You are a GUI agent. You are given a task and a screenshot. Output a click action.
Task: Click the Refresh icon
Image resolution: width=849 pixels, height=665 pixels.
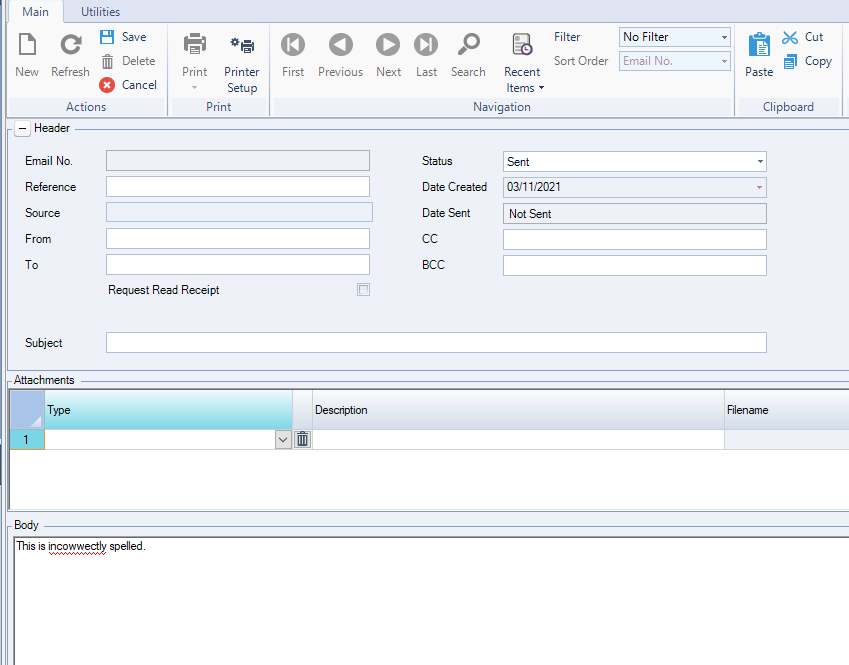[x=70, y=45]
